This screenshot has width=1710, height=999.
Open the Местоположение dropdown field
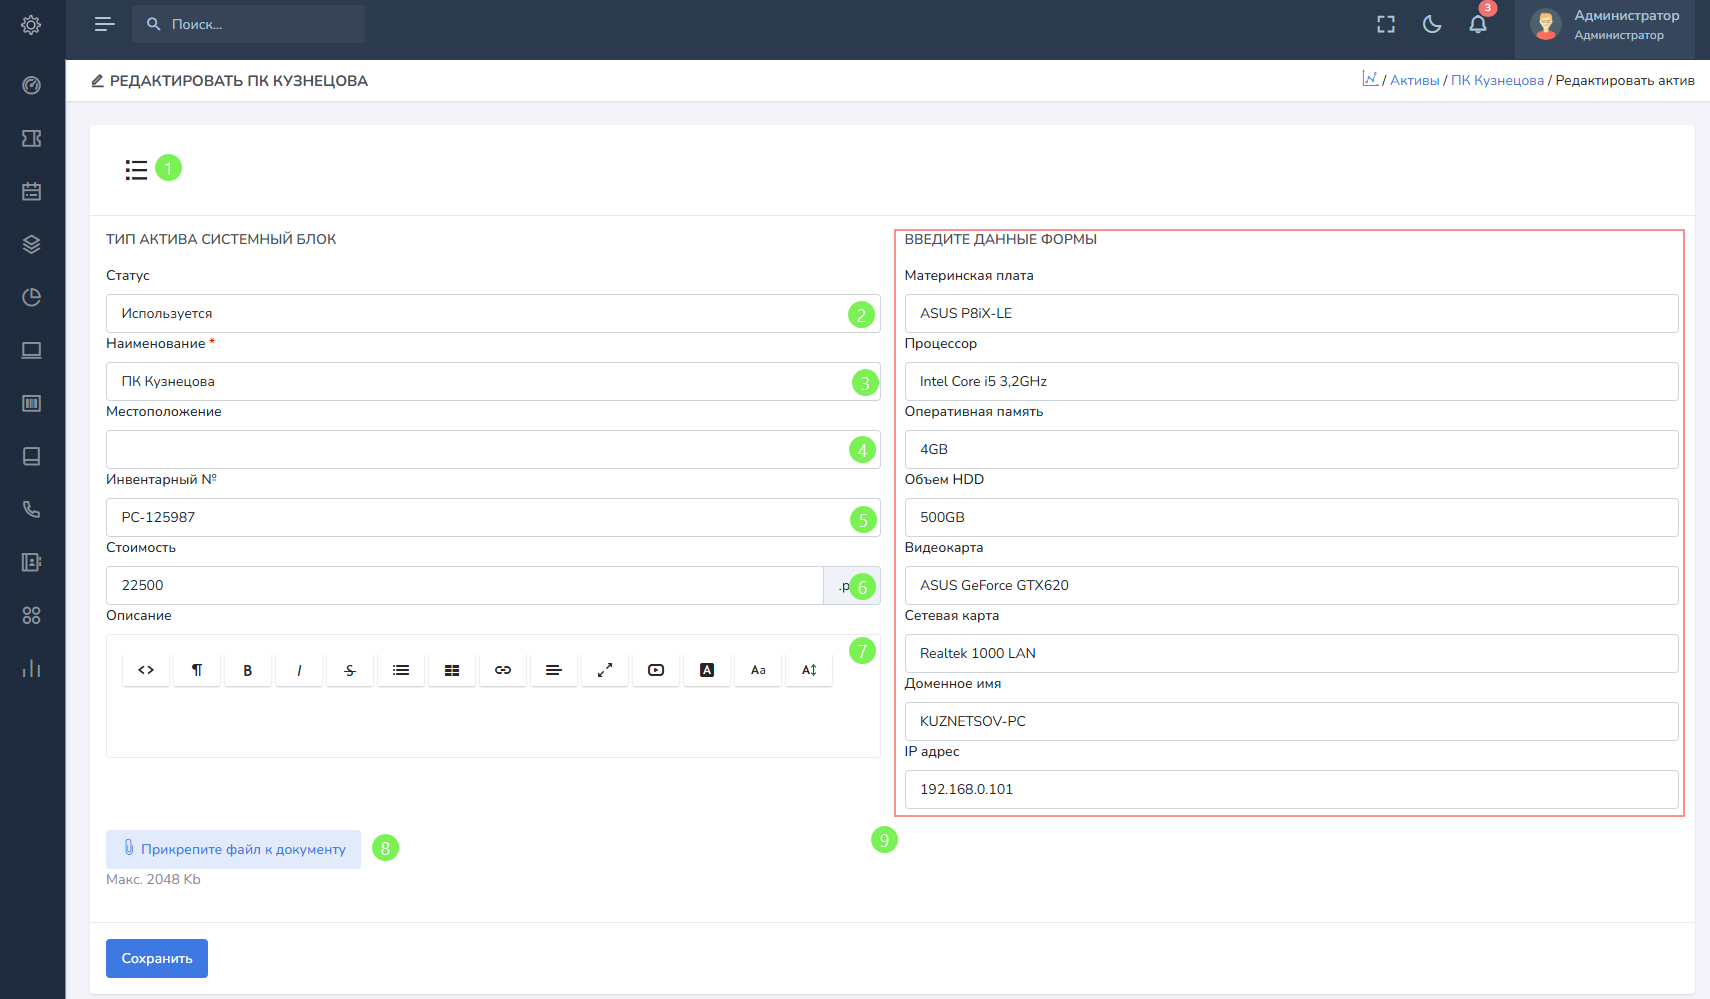(480, 450)
